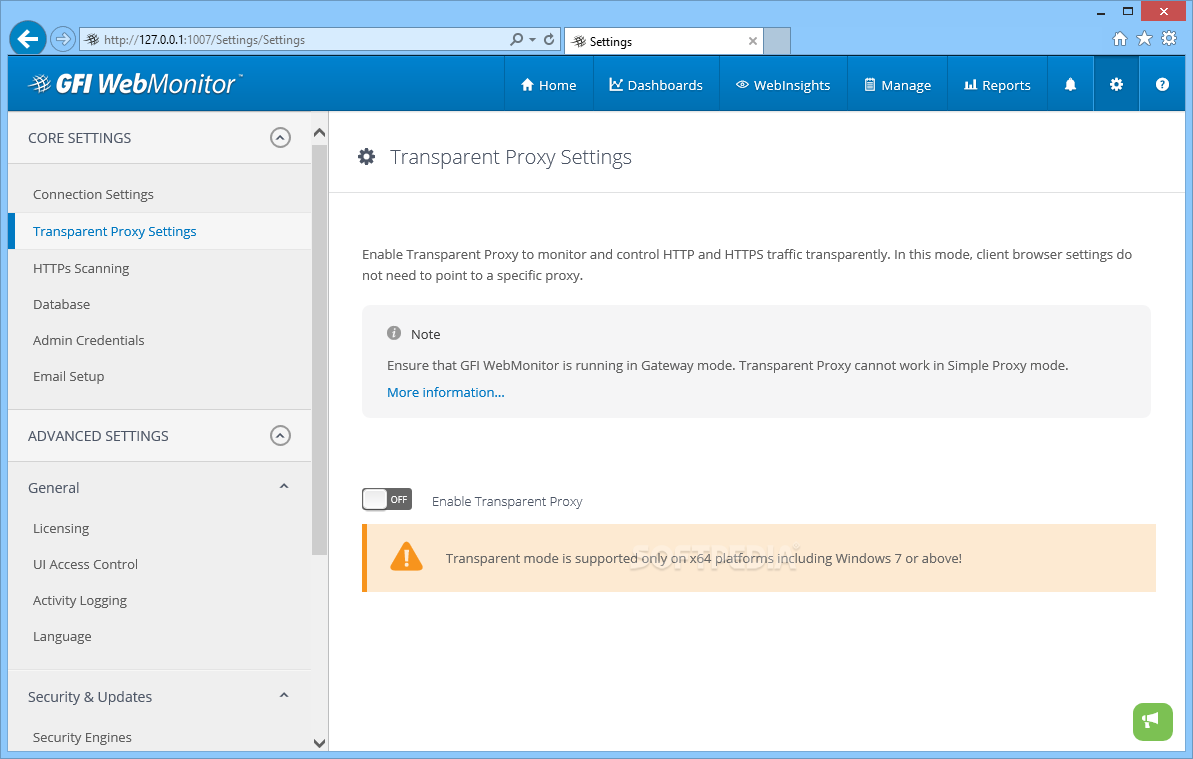Go to the Home menu
Image resolution: width=1193 pixels, height=759 pixels.
[x=549, y=85]
